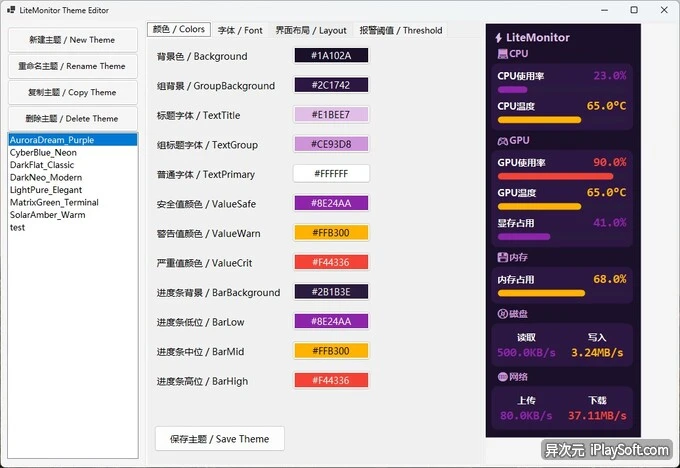The image size is (680, 468).
Task: Click the network upload 80.0KB/s value
Action: pyautogui.click(x=526, y=416)
